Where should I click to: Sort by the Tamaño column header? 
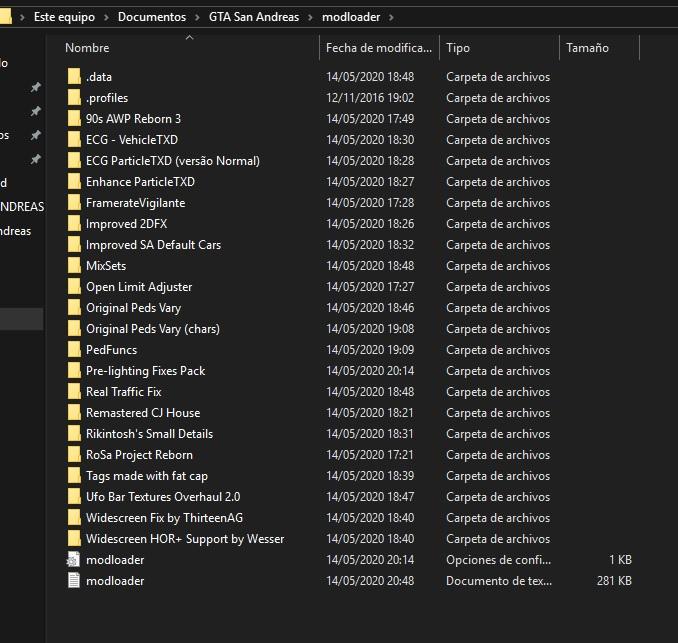point(599,48)
